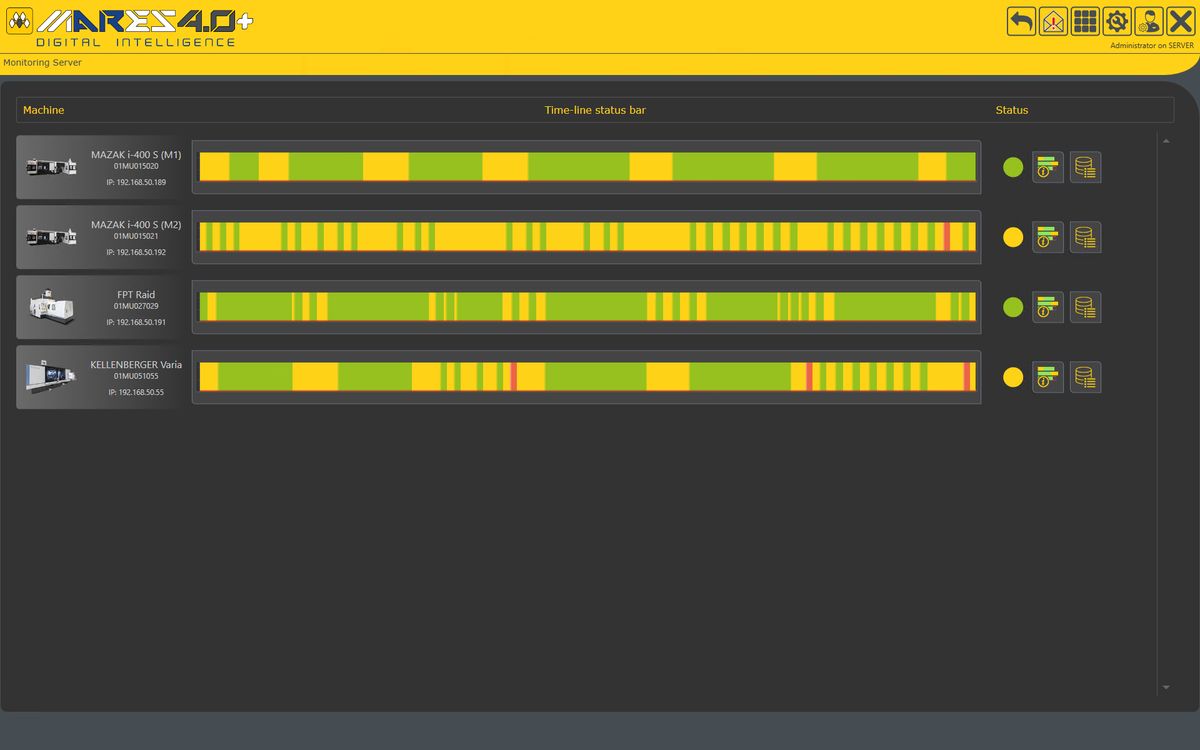Viewport: 1200px width, 750px height.
Task: Click the KELLENBERGER Varia name label
Action: click(x=136, y=365)
